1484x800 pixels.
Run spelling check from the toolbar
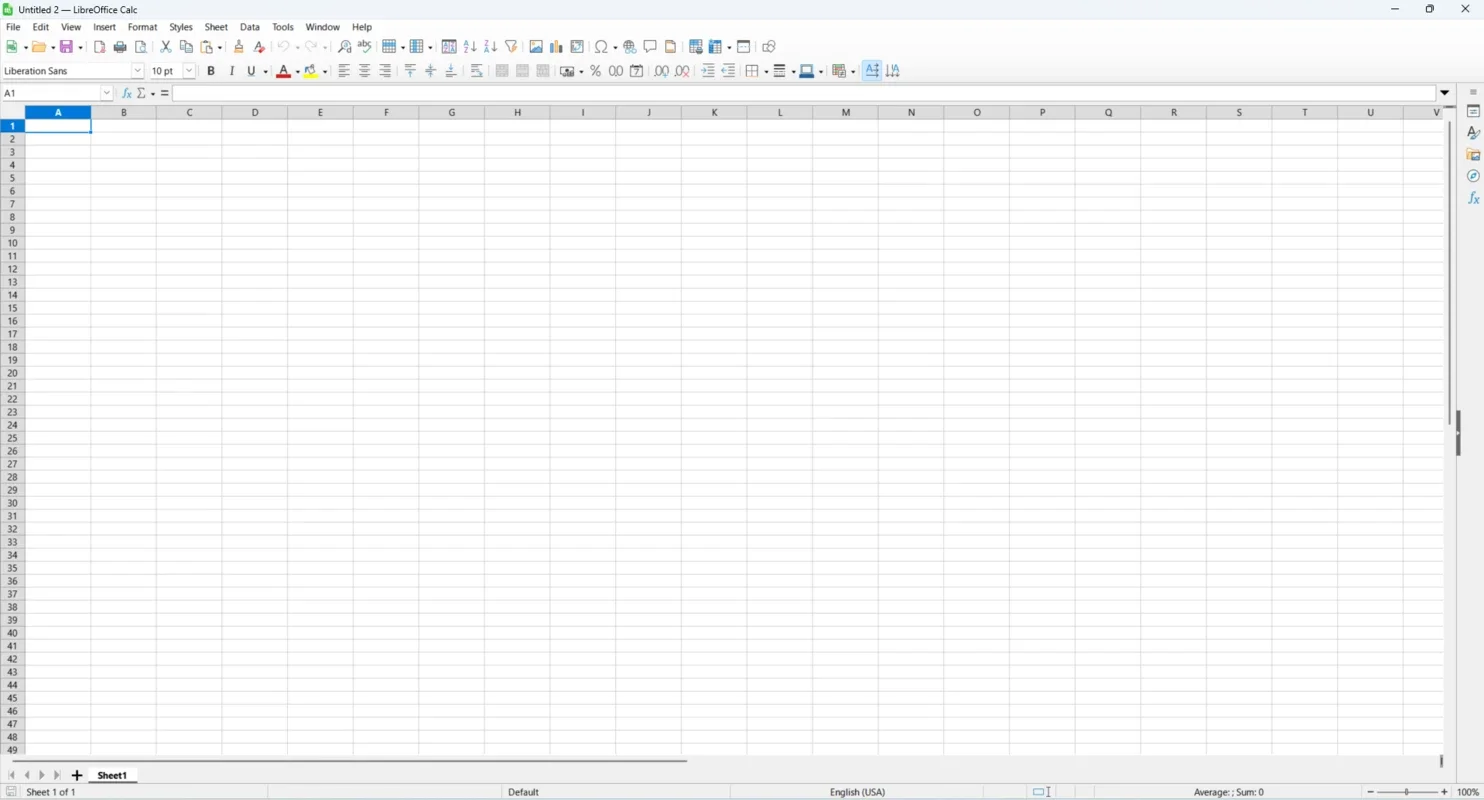coord(364,46)
